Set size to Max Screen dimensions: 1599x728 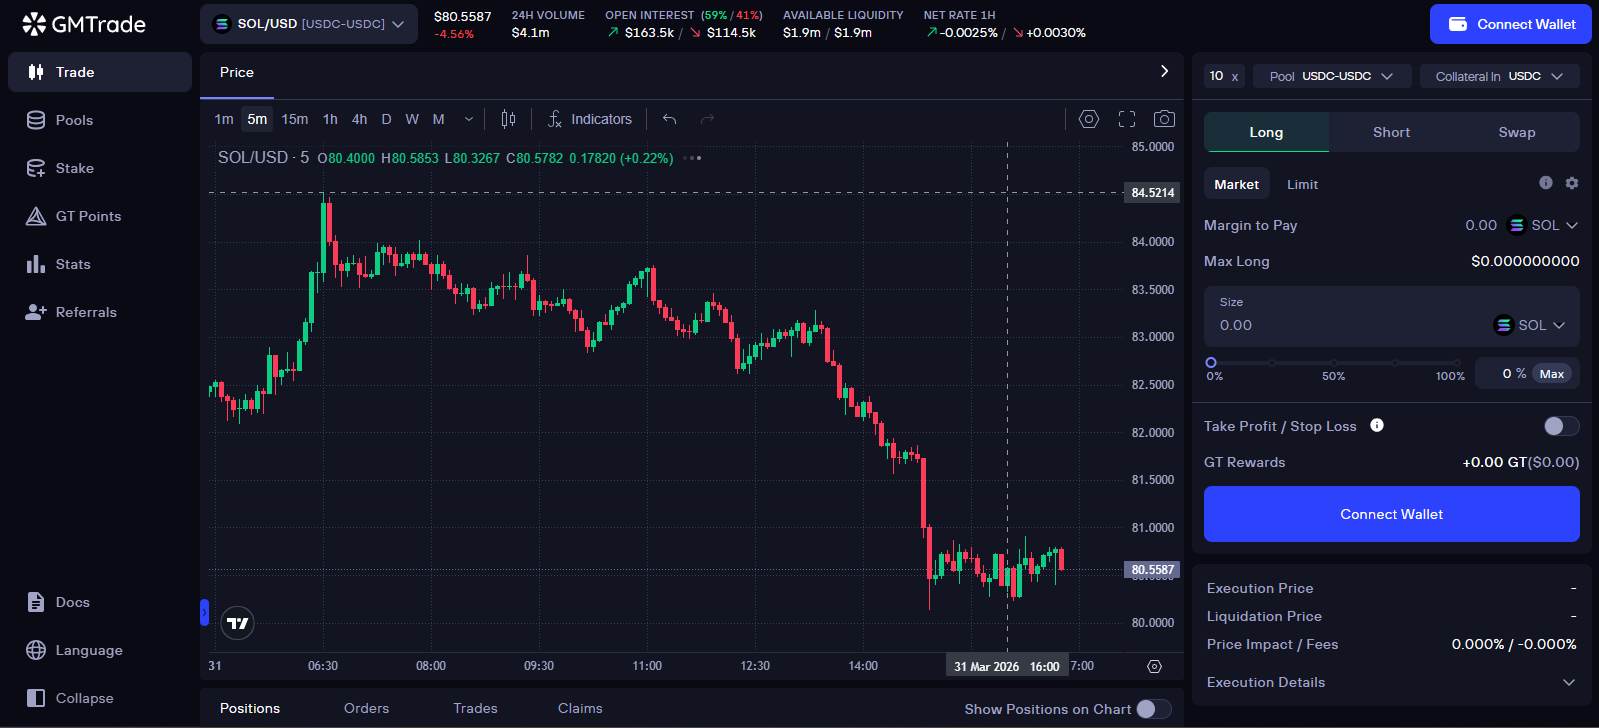click(1552, 374)
